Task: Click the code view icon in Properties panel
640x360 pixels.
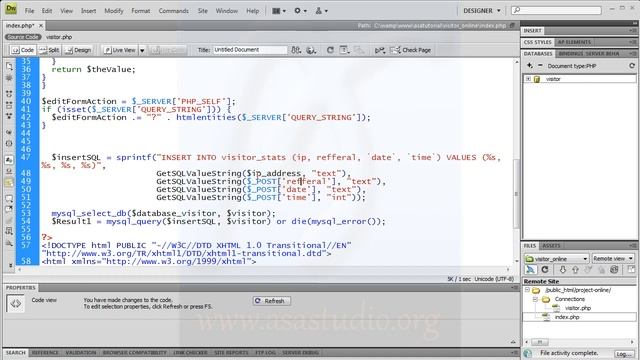Action: click(16, 304)
